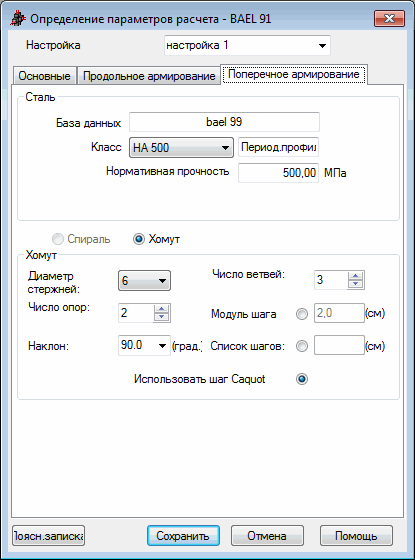Open Помощь help button
This screenshot has height=560, width=415.
[x=356, y=535]
